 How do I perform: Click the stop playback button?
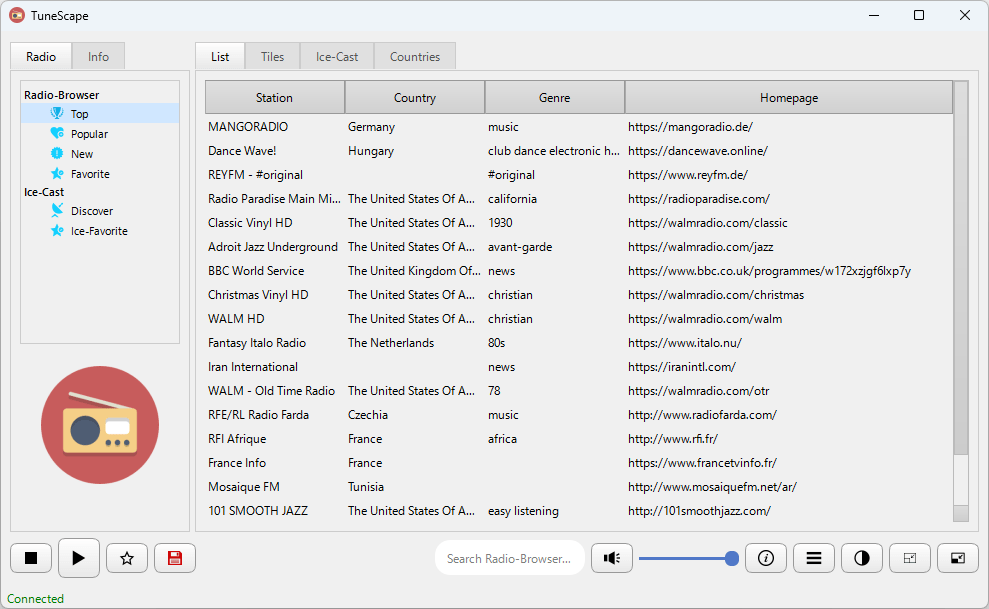31,558
